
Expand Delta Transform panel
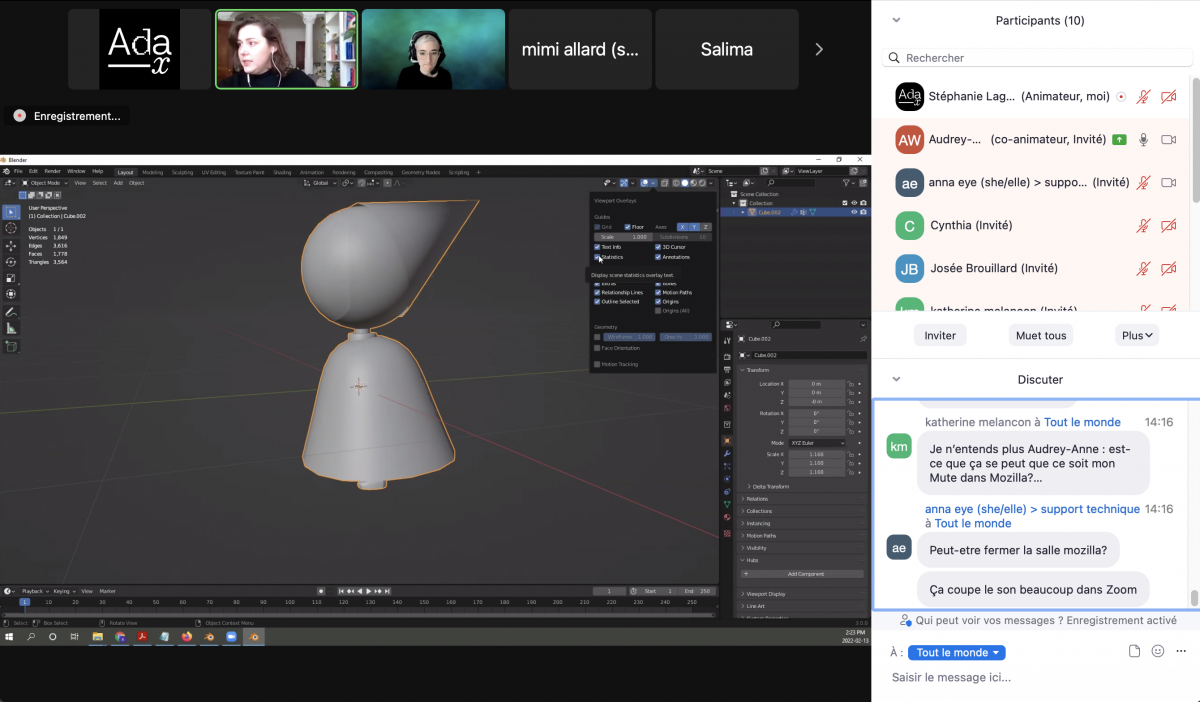click(x=770, y=486)
